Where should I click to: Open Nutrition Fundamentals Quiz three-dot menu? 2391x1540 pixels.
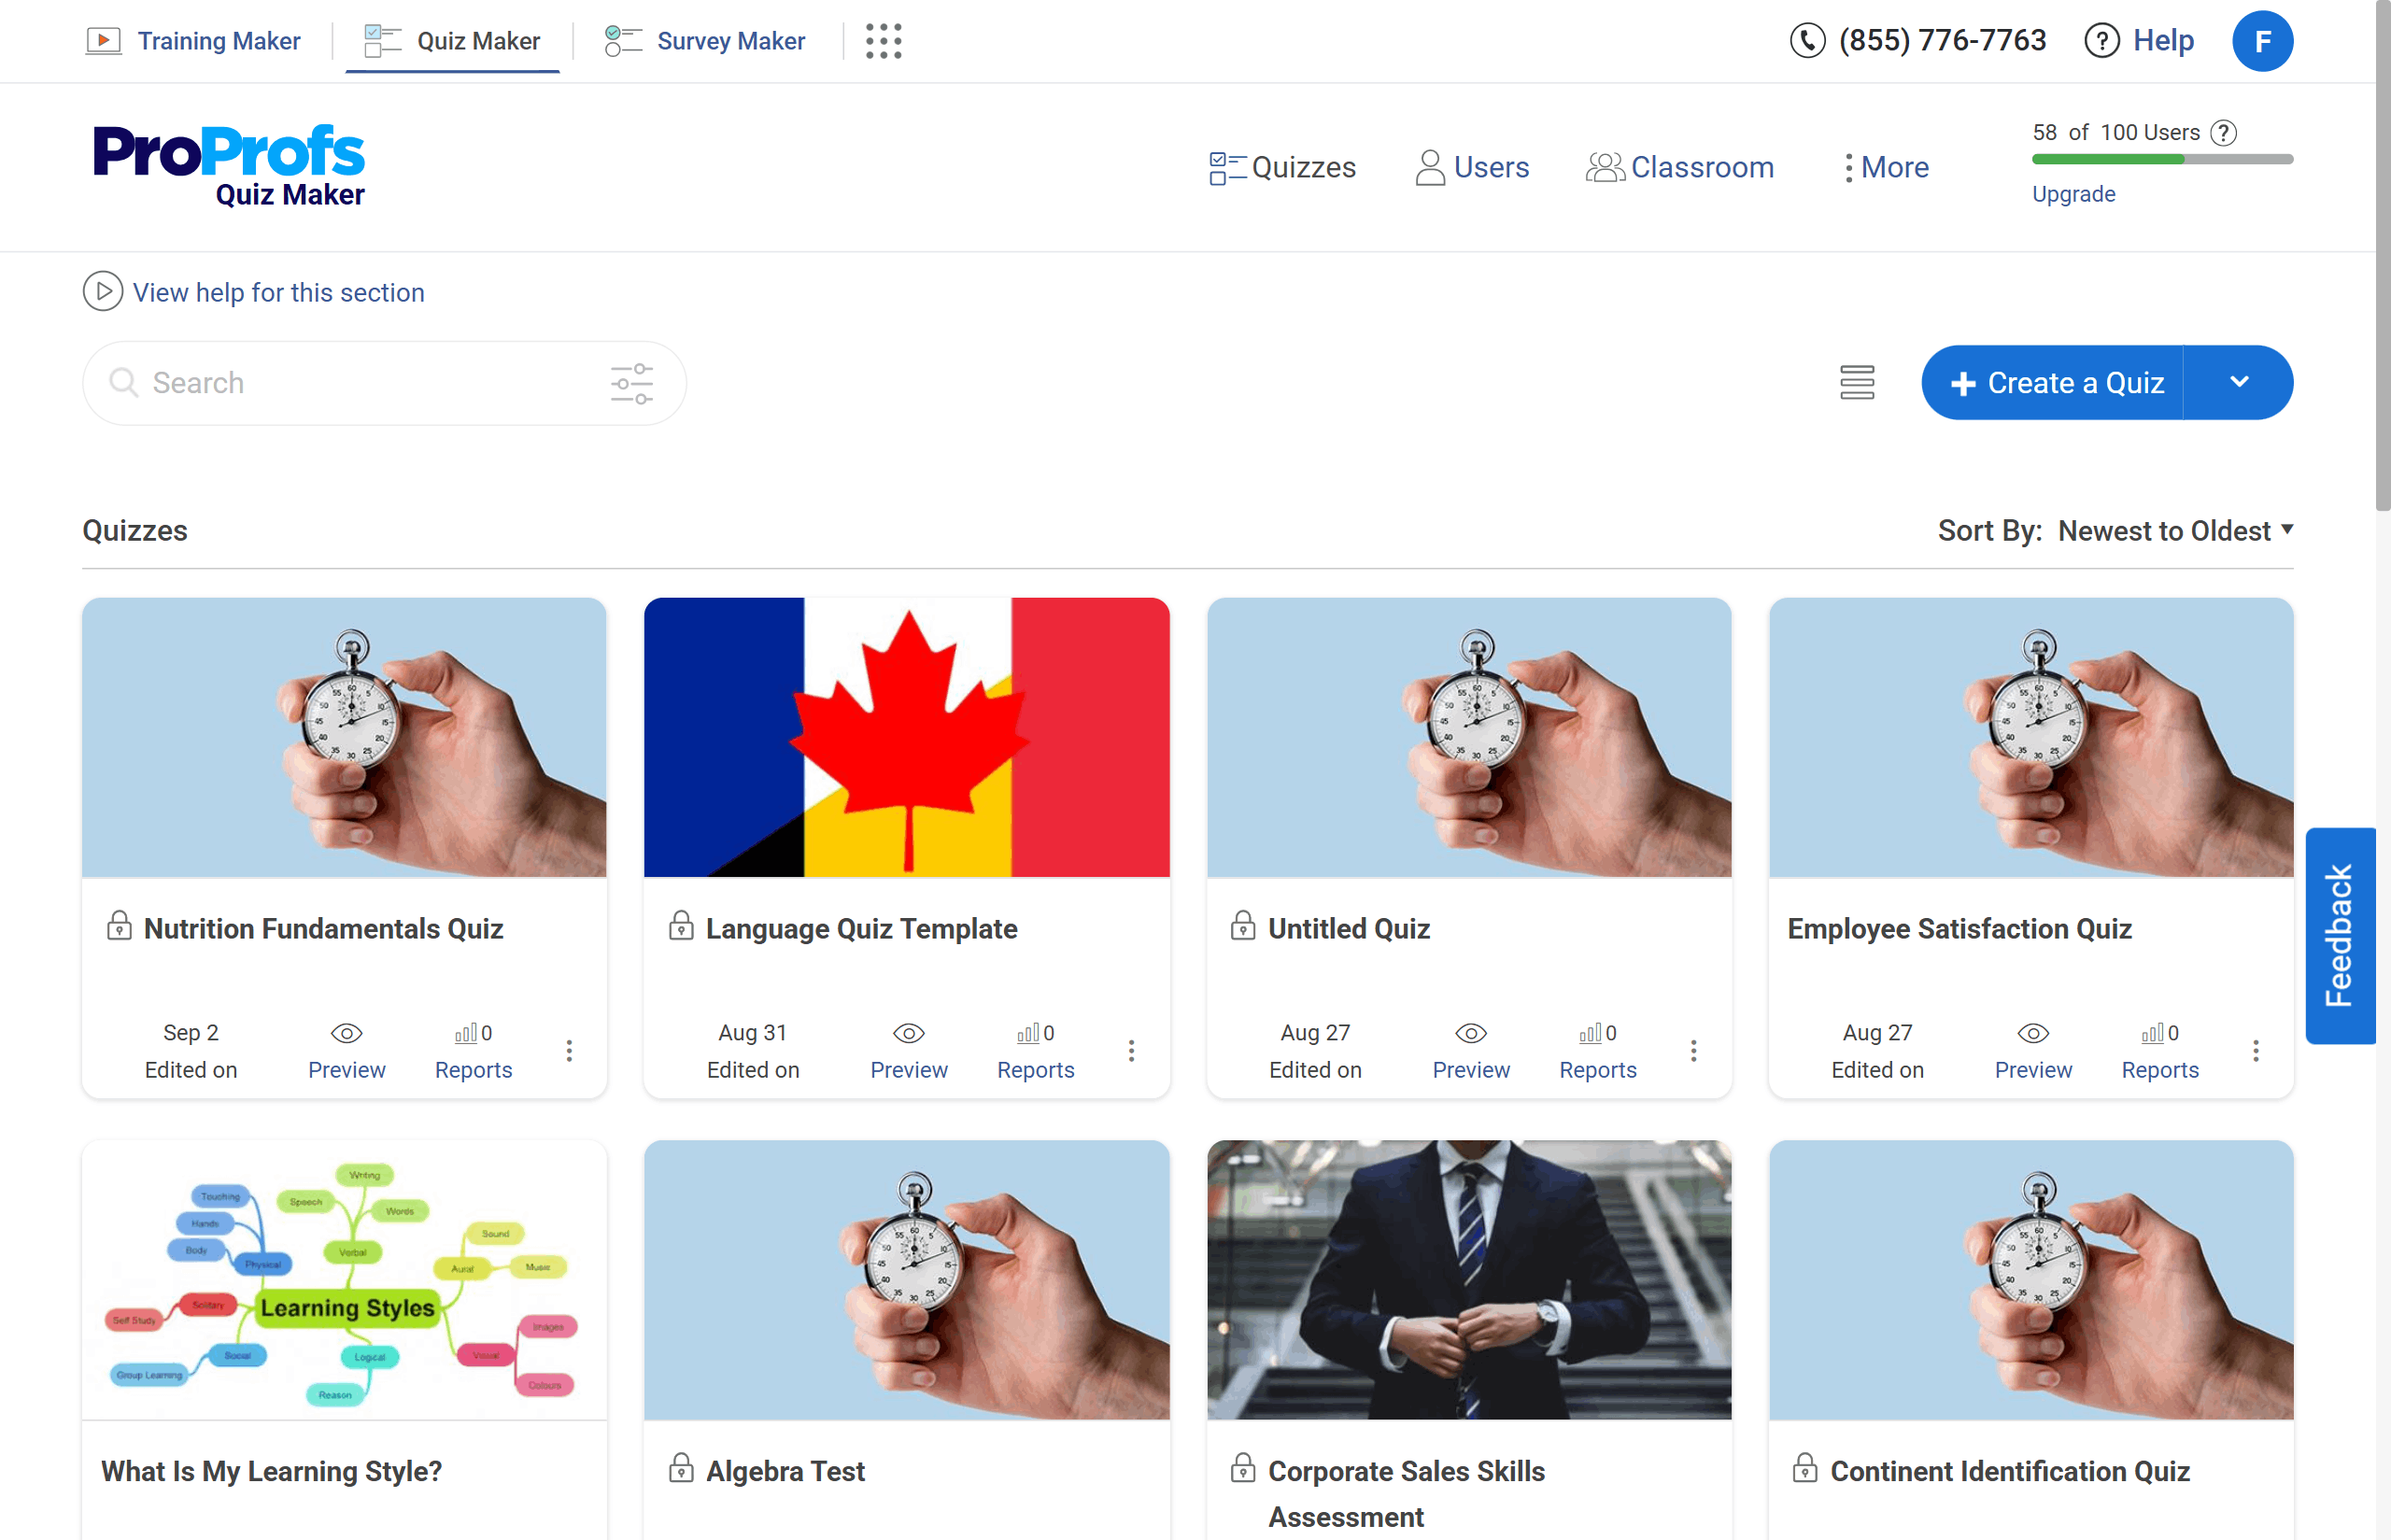569,1050
